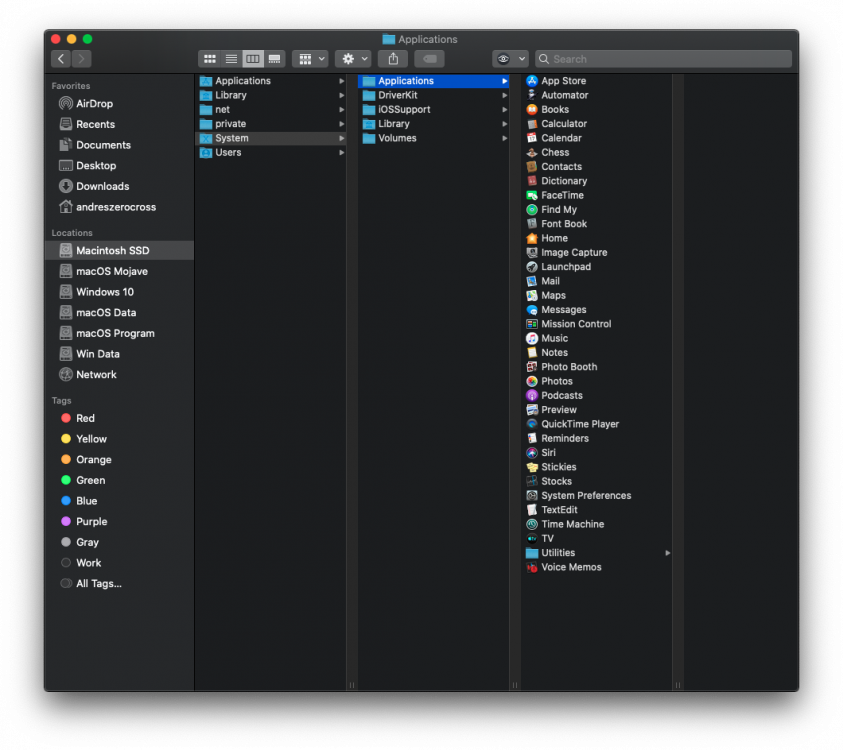The image size is (843, 750).
Task: Select the Automator app icon
Action: coord(532,95)
